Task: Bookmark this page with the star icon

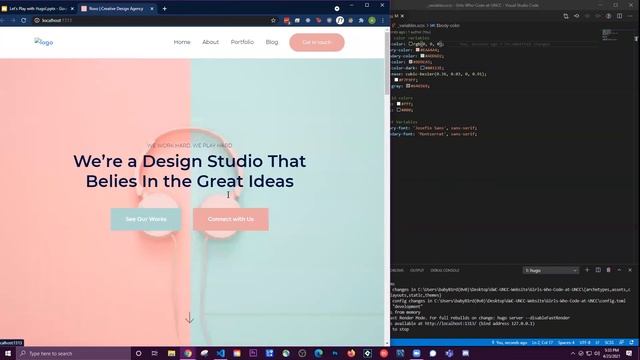Action: (x=273, y=20)
